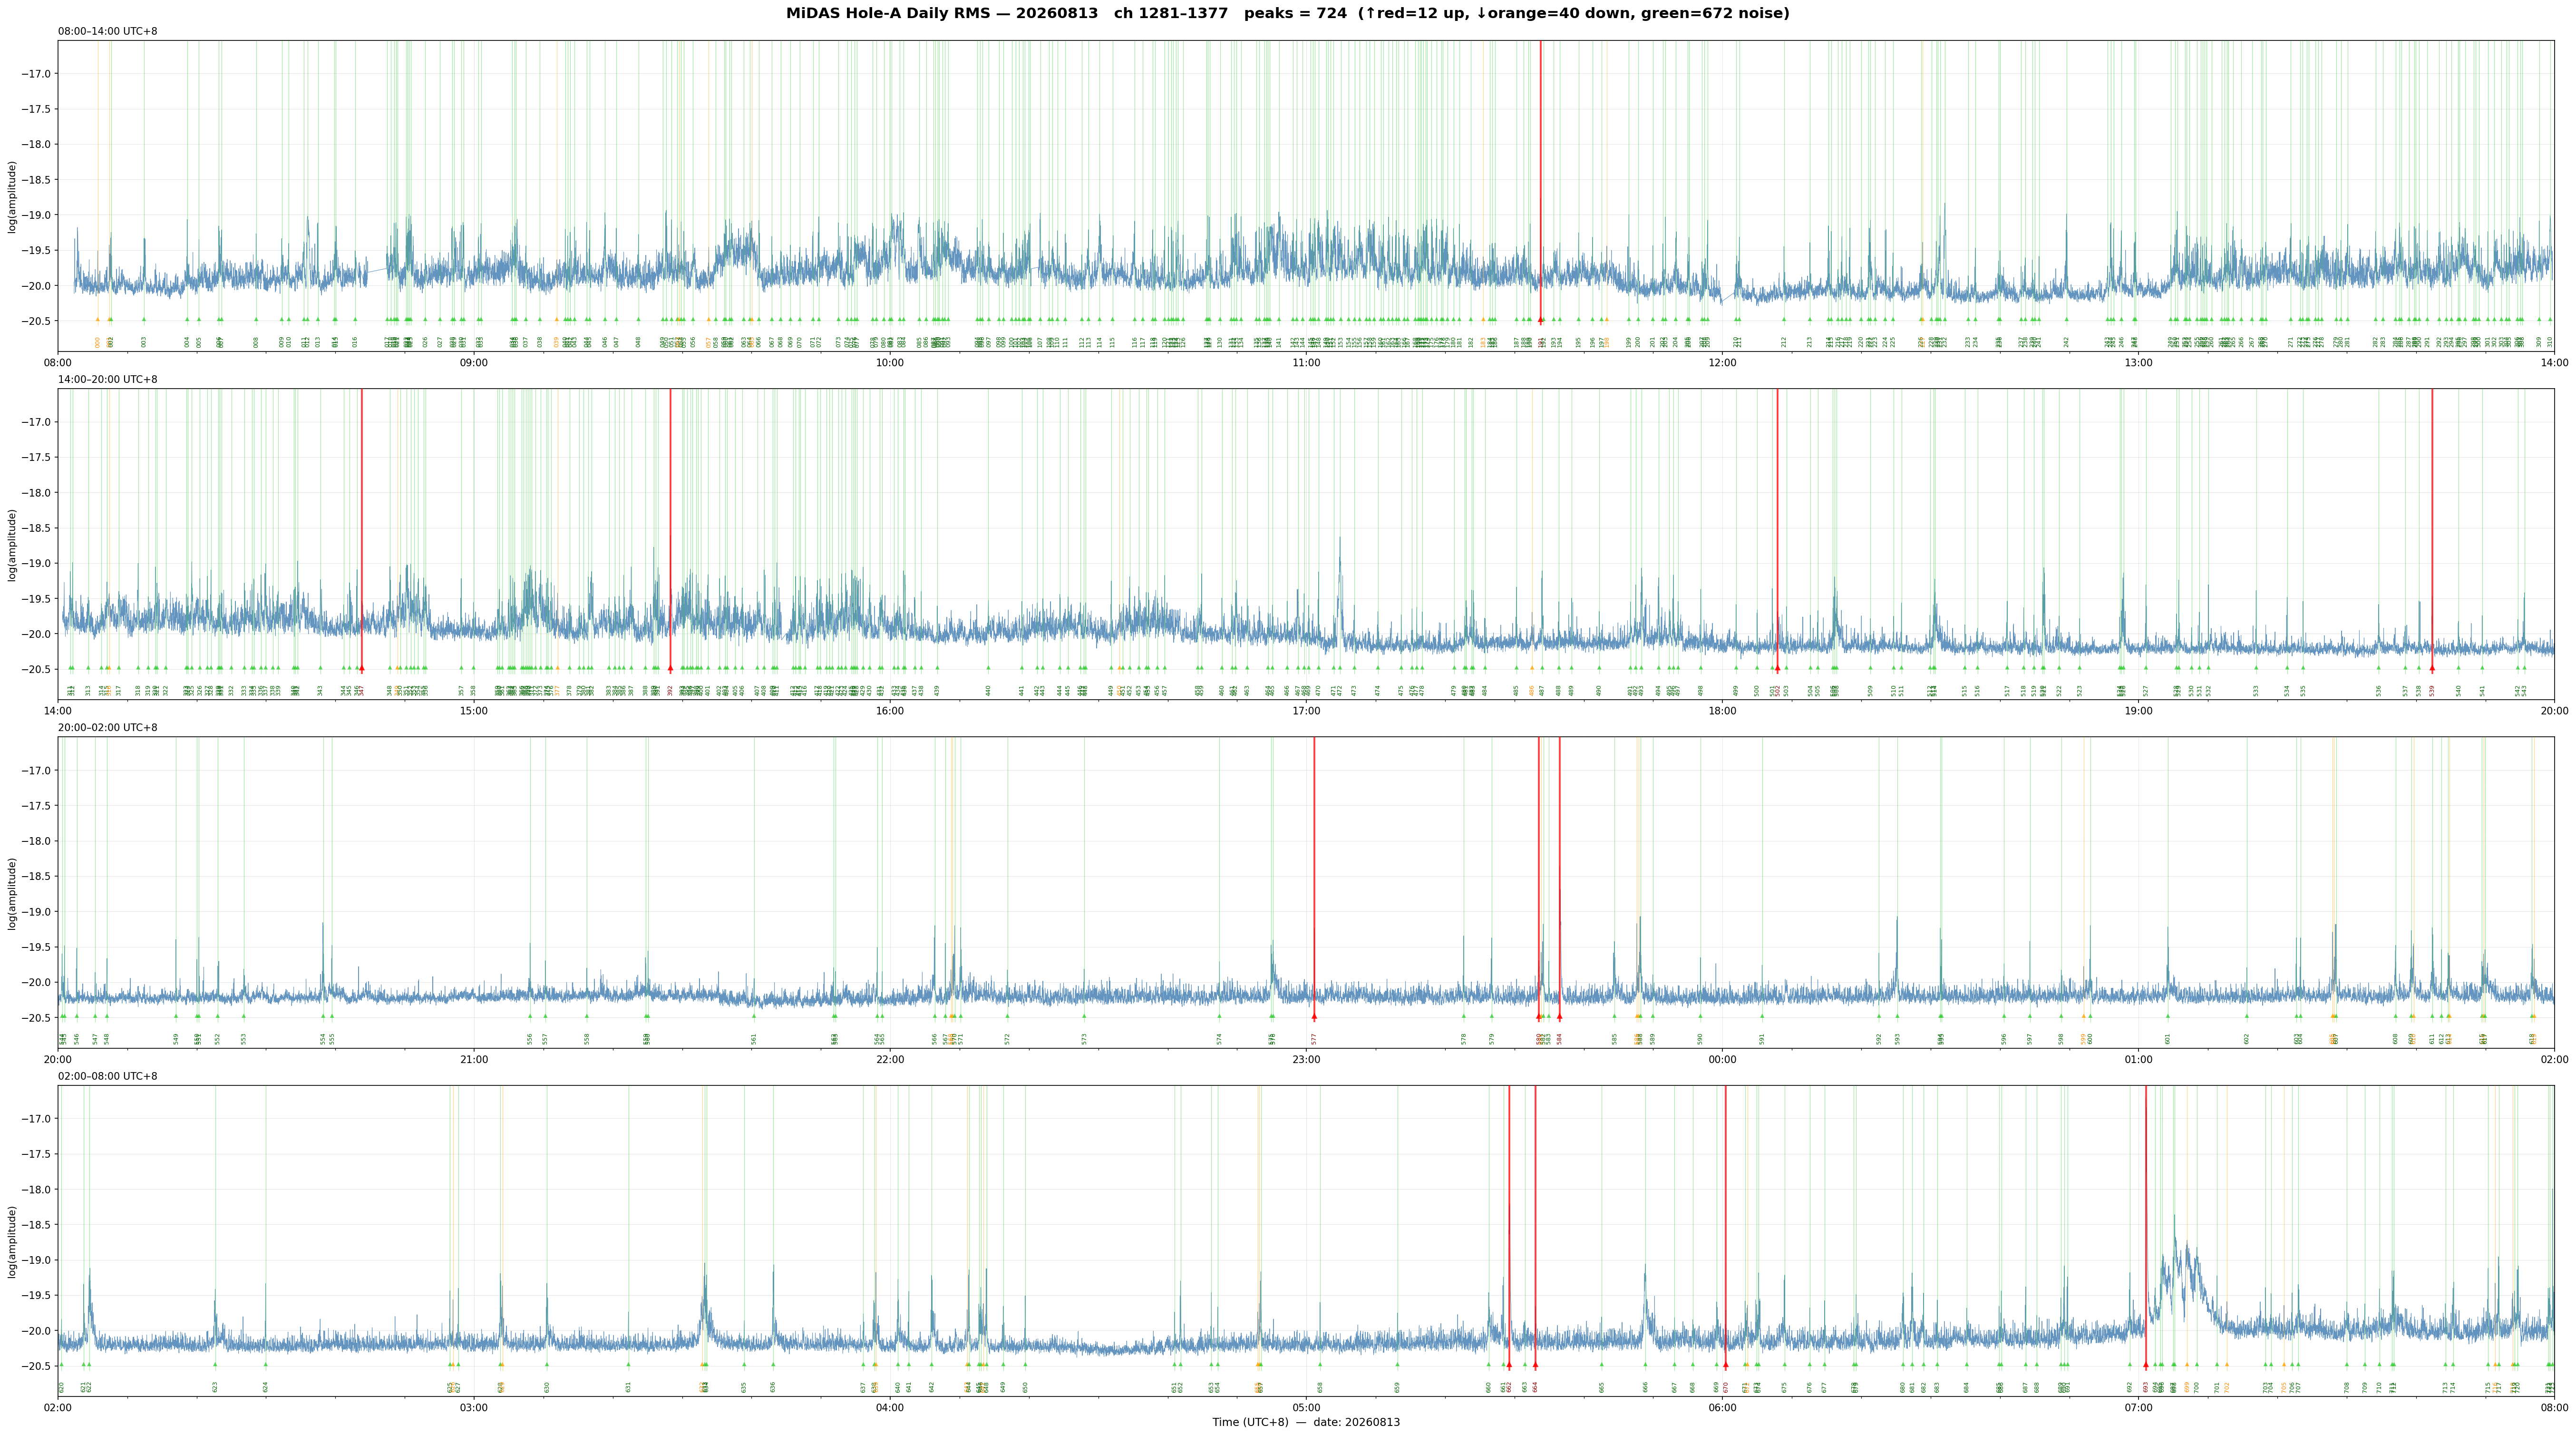Click the 16:00 time tick label
2576x1435 pixels.
tap(890, 710)
